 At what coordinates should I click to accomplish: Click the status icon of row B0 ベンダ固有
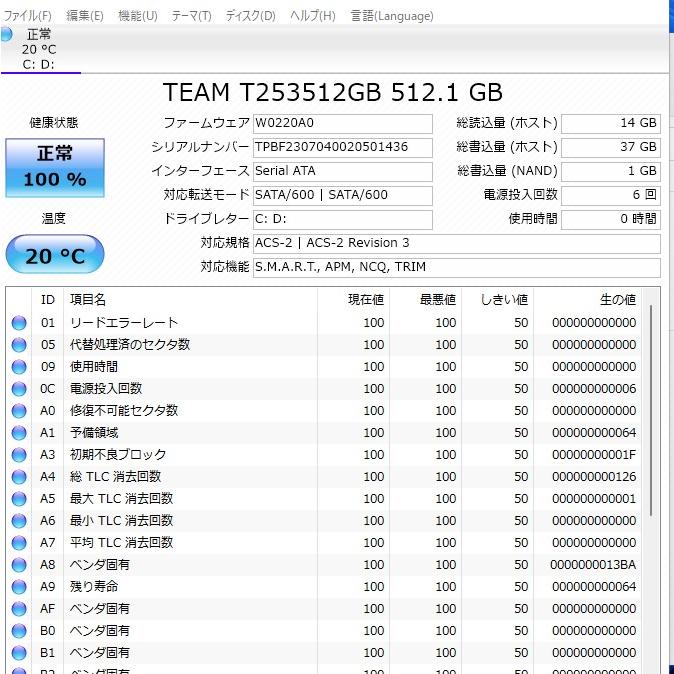(19, 631)
